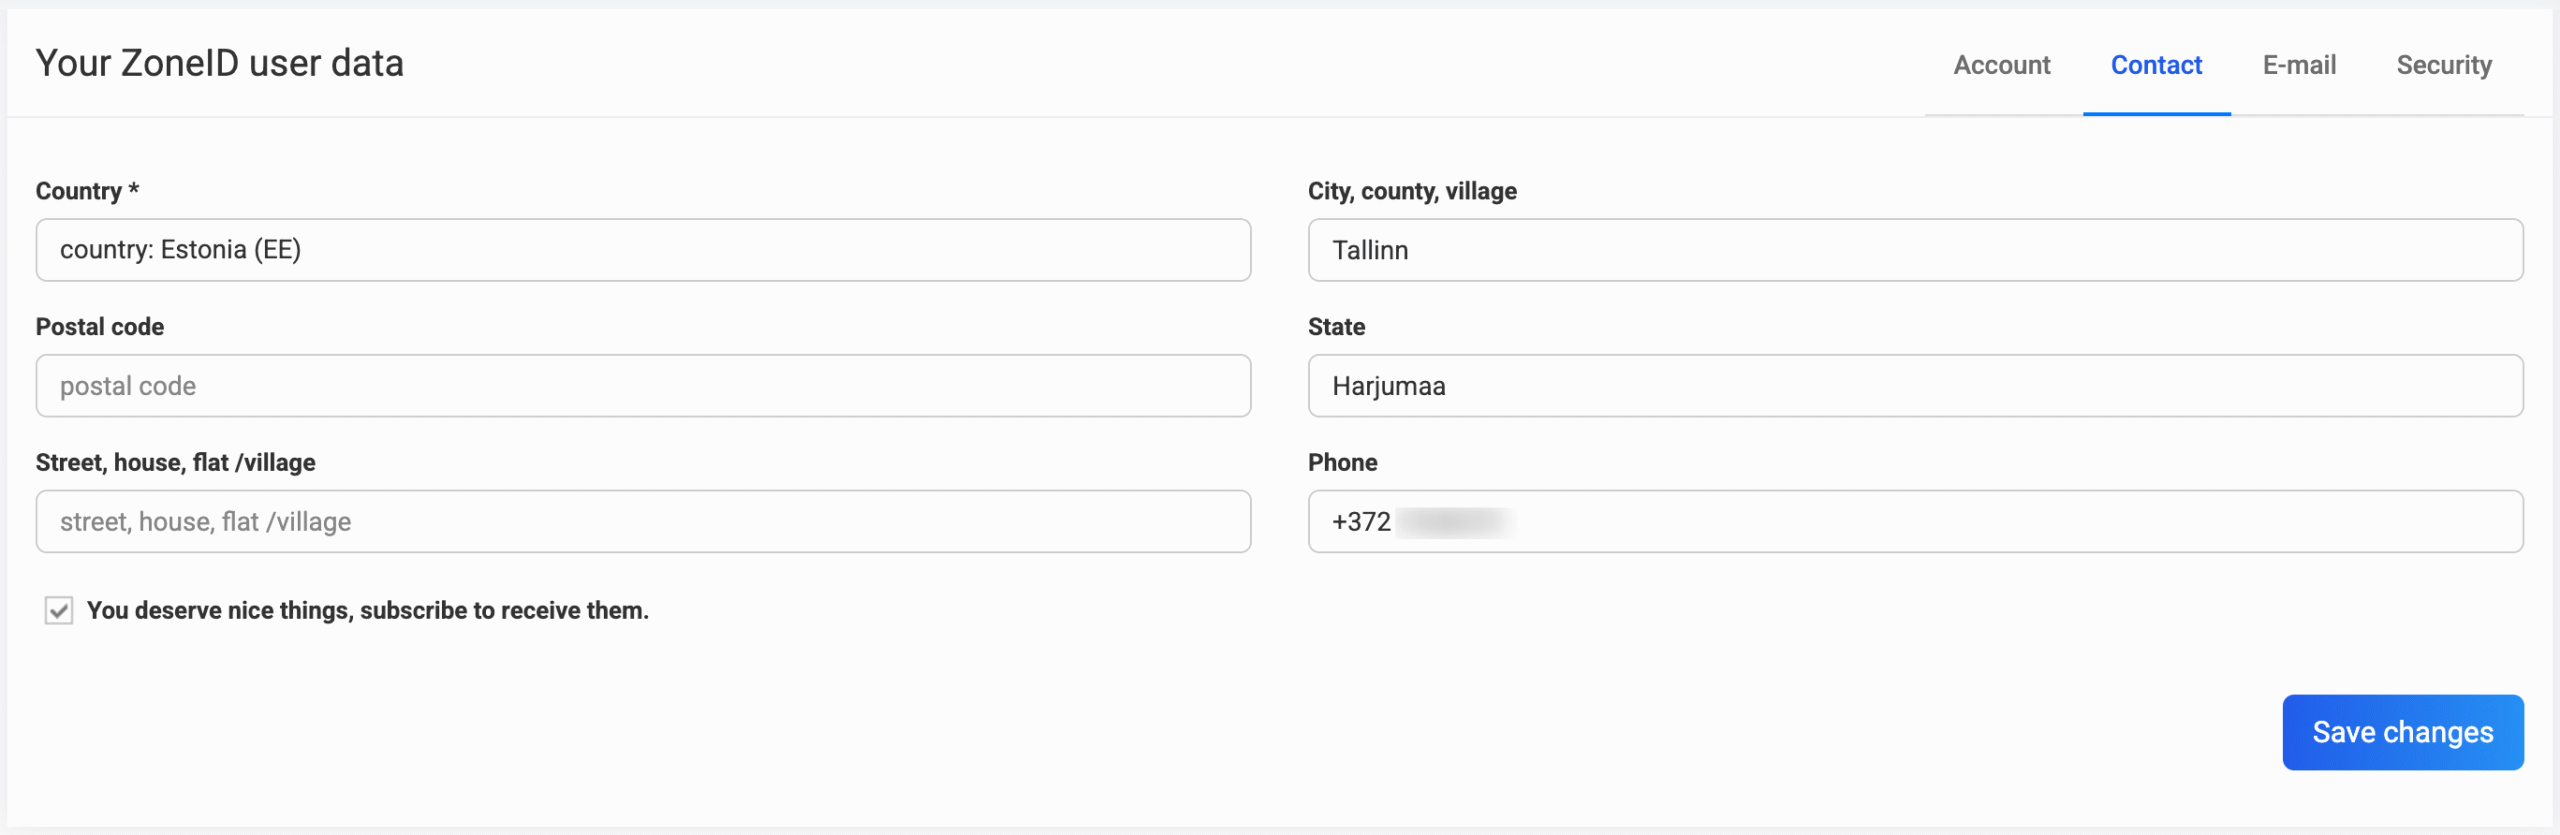Click the Phone field starting with +372
The height and width of the screenshot is (835, 2560).
pyautogui.click(x=1915, y=521)
